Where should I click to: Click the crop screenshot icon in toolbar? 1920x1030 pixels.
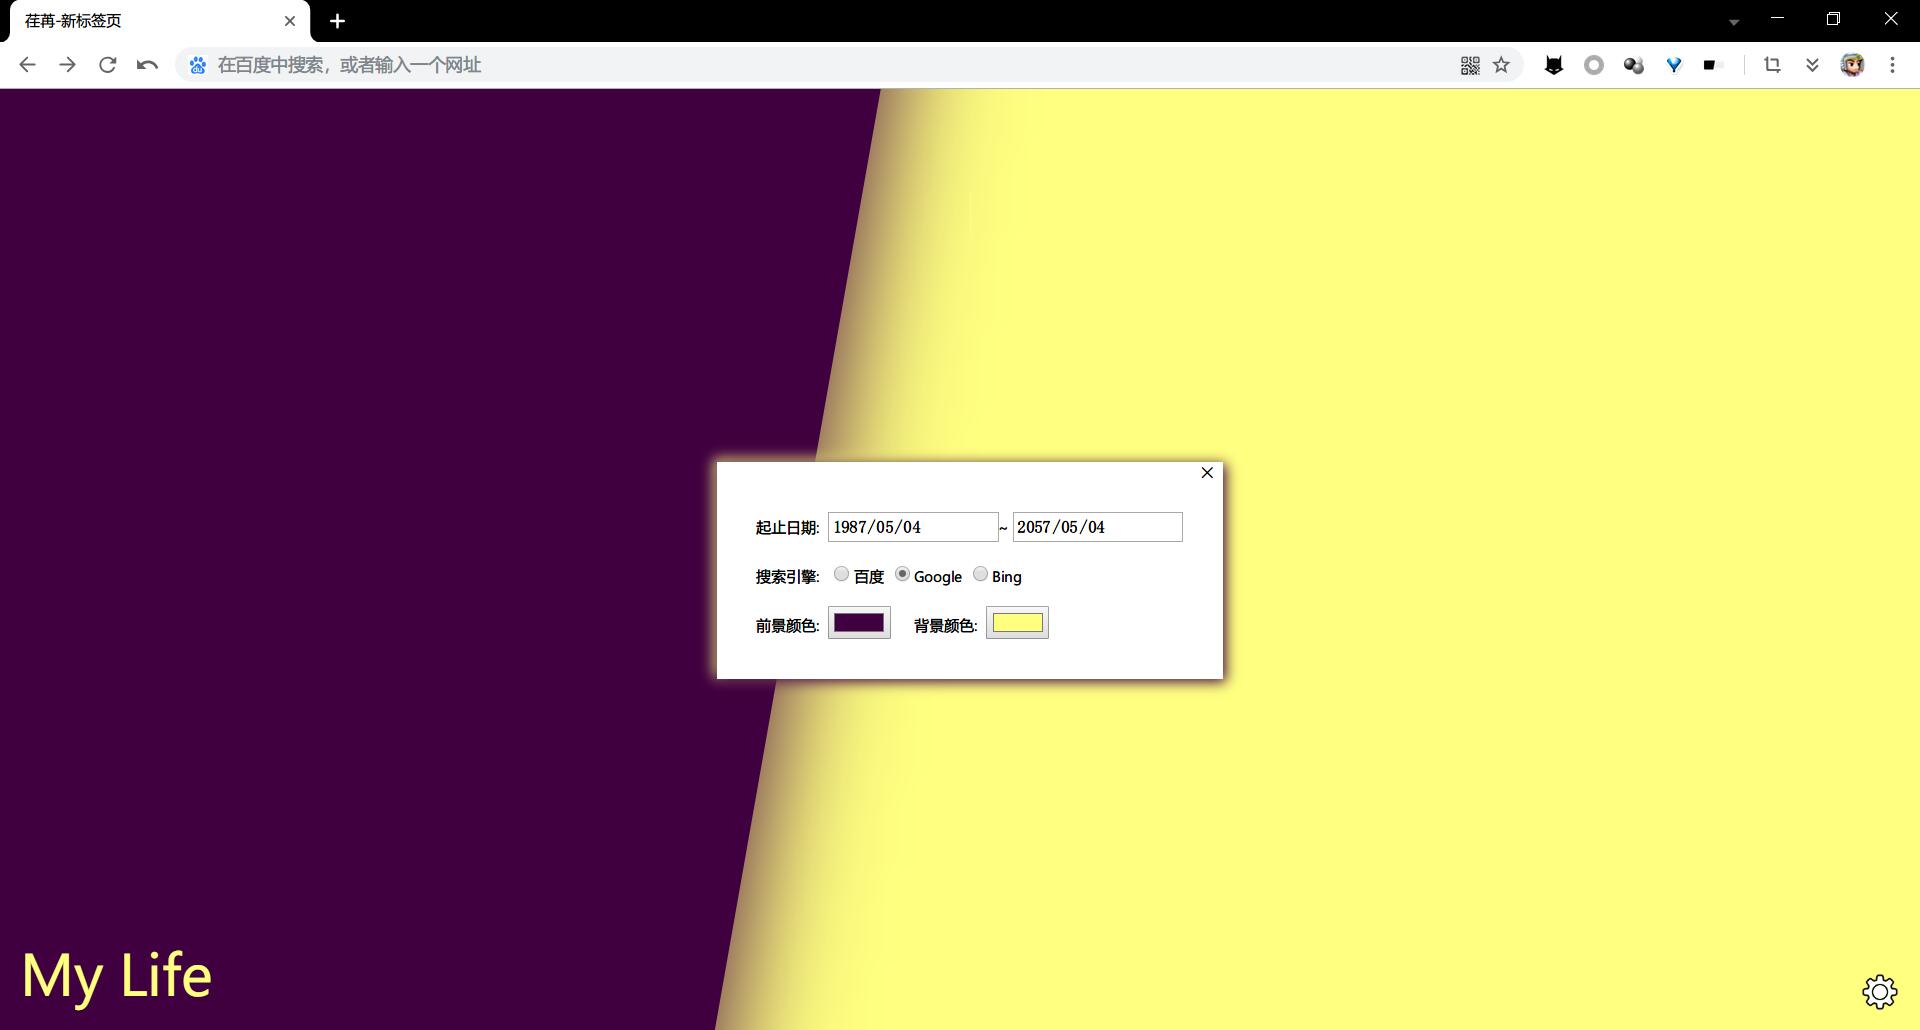(1772, 65)
